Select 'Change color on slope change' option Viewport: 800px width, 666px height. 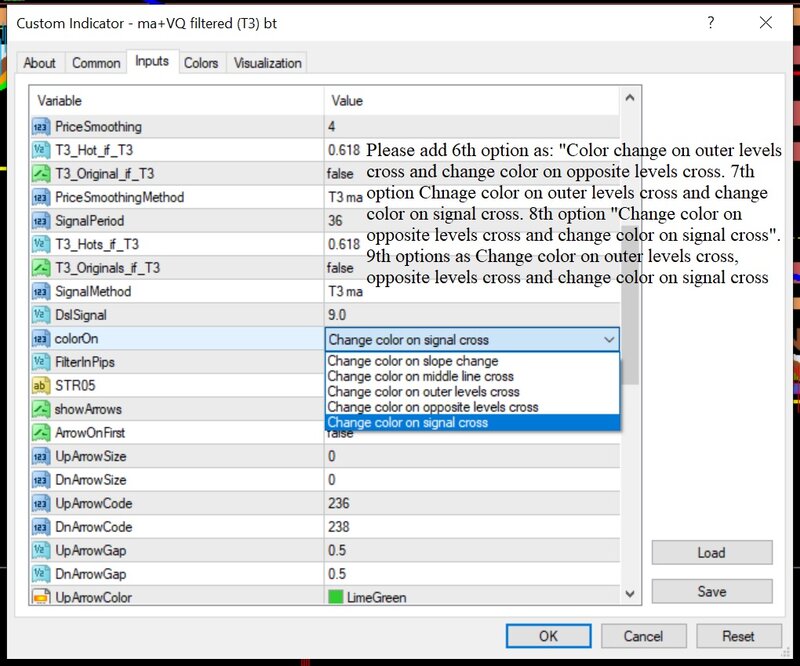click(x=412, y=361)
